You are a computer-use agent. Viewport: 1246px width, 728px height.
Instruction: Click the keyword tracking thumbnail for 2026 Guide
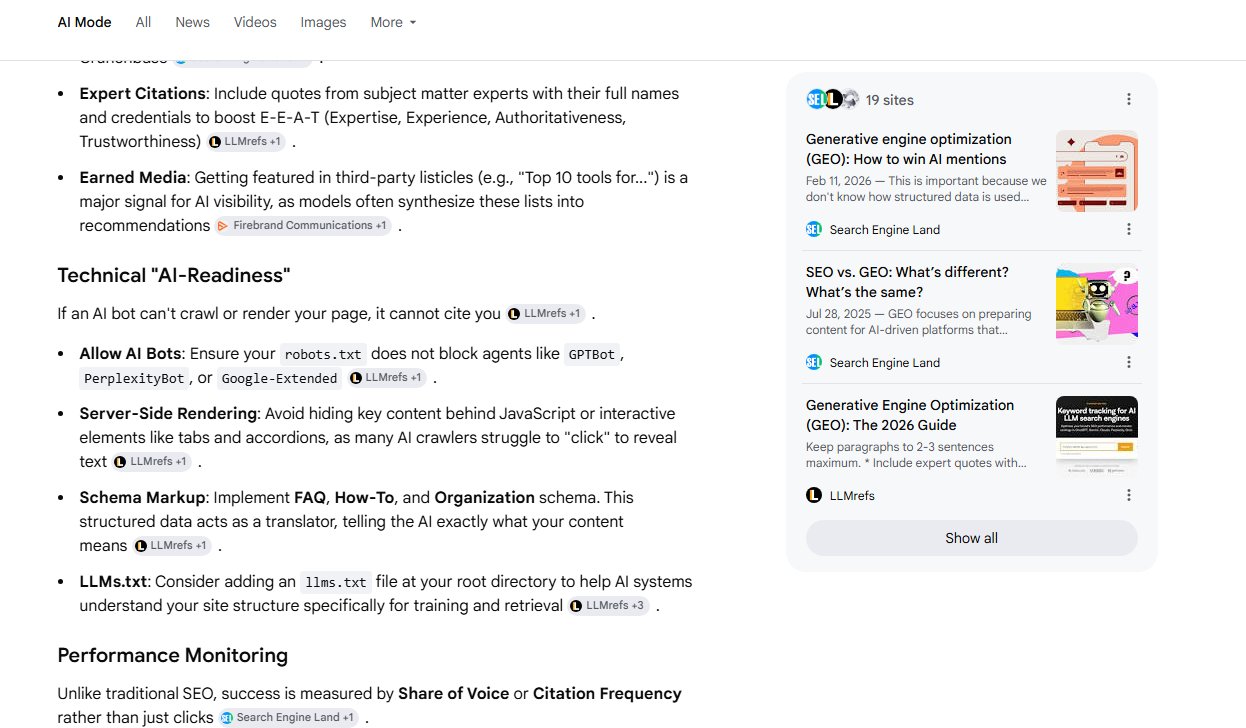click(x=1097, y=437)
